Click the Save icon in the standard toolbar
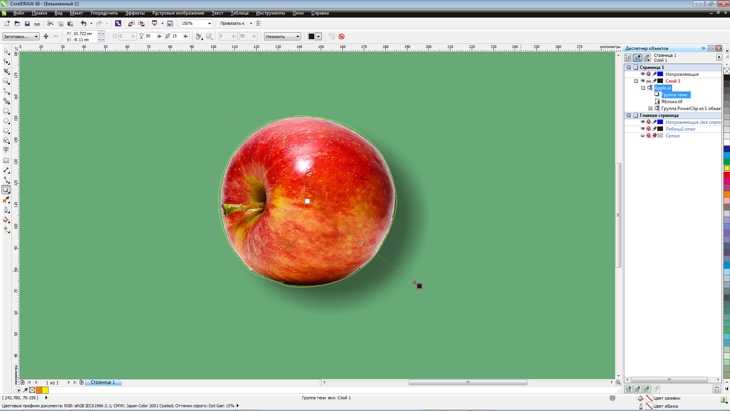 click(x=27, y=23)
